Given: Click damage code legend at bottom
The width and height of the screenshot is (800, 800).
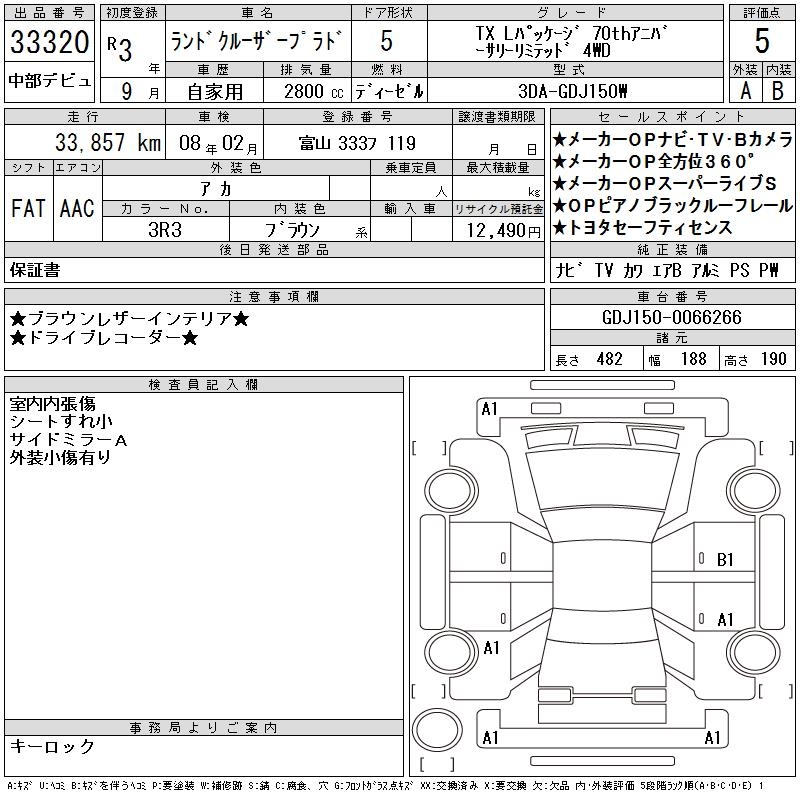Looking at the screenshot, I should pos(386,786).
